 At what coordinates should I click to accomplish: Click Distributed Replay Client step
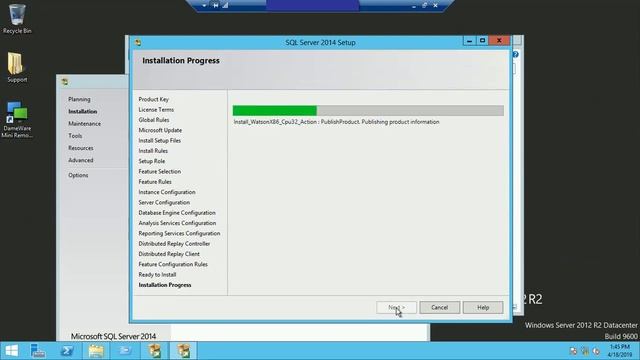pyautogui.click(x=169, y=254)
